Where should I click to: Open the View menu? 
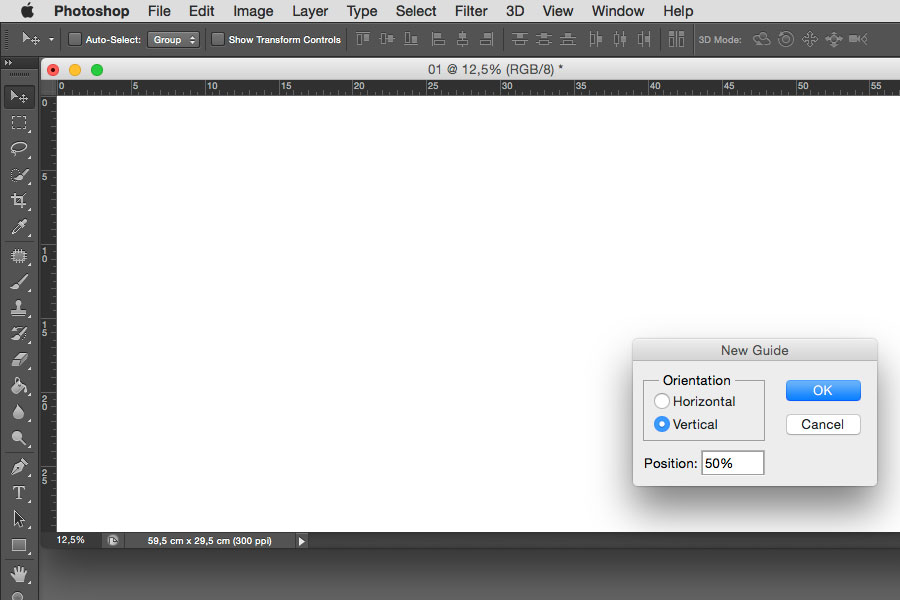click(557, 11)
